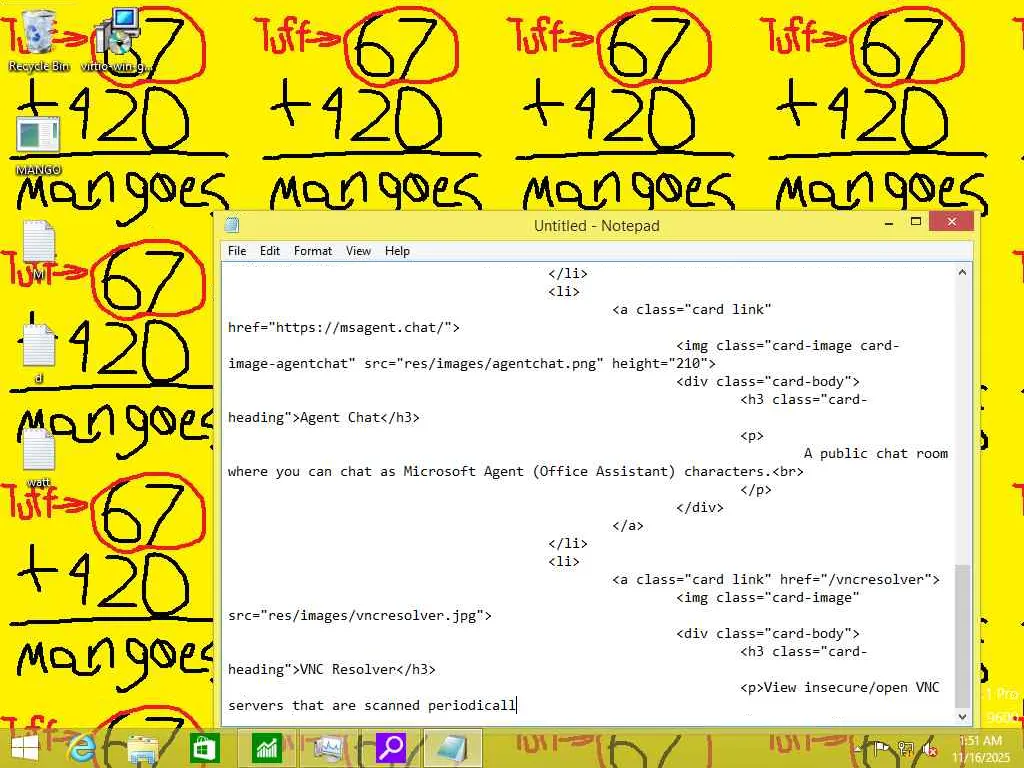Launch Internet Explorer from the taskbar
This screenshot has height=768, width=1024.
tap(82, 748)
